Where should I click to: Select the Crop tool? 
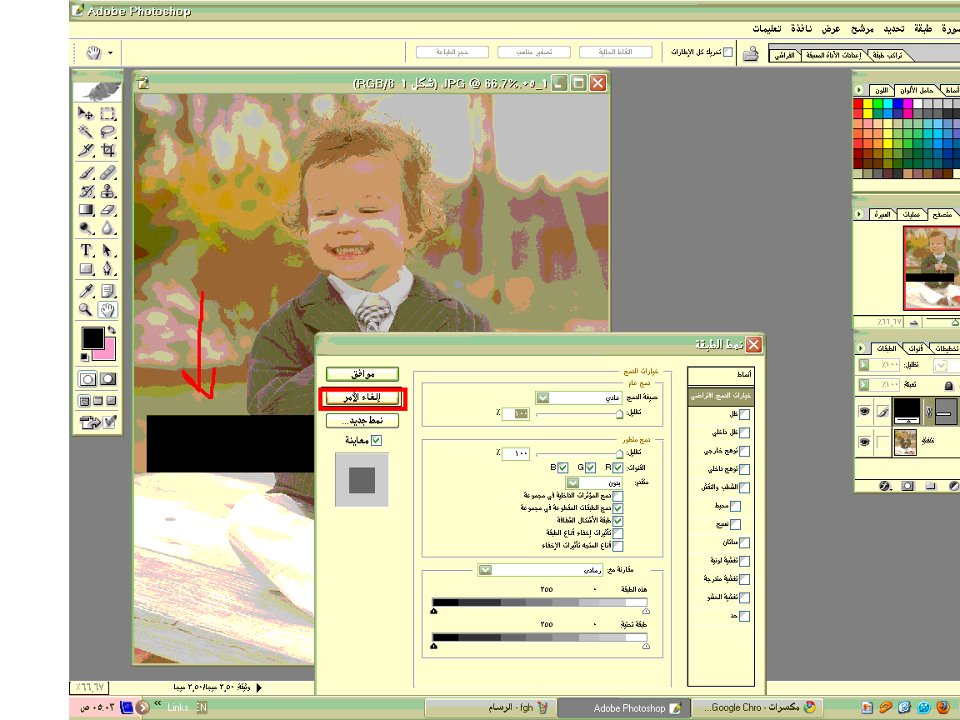(108, 151)
